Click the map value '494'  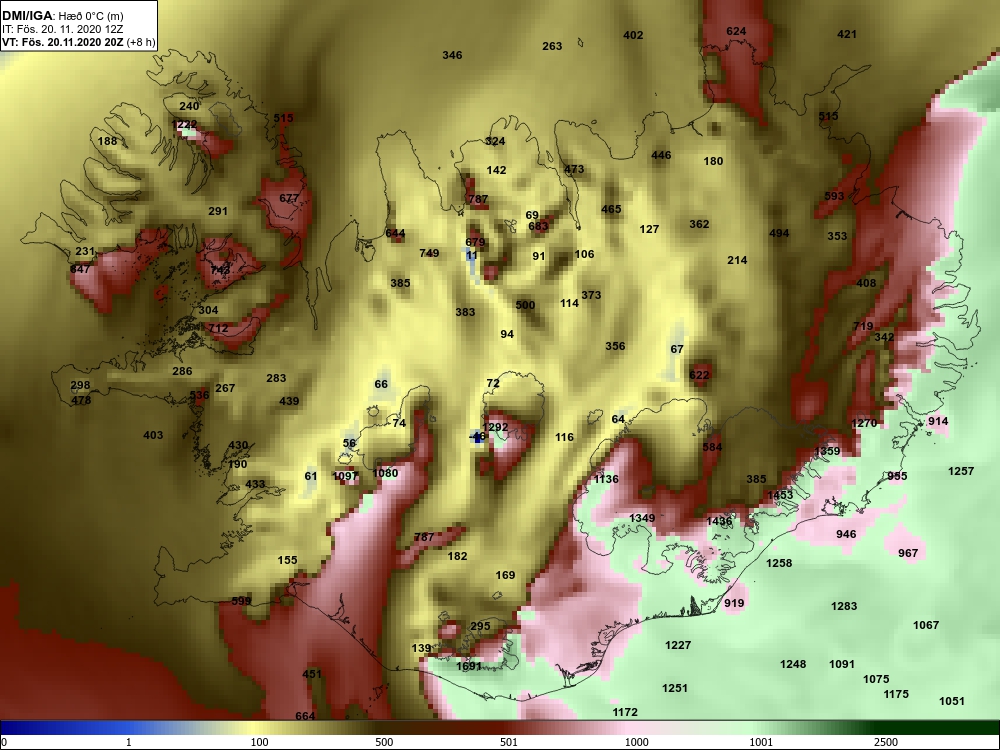point(779,233)
